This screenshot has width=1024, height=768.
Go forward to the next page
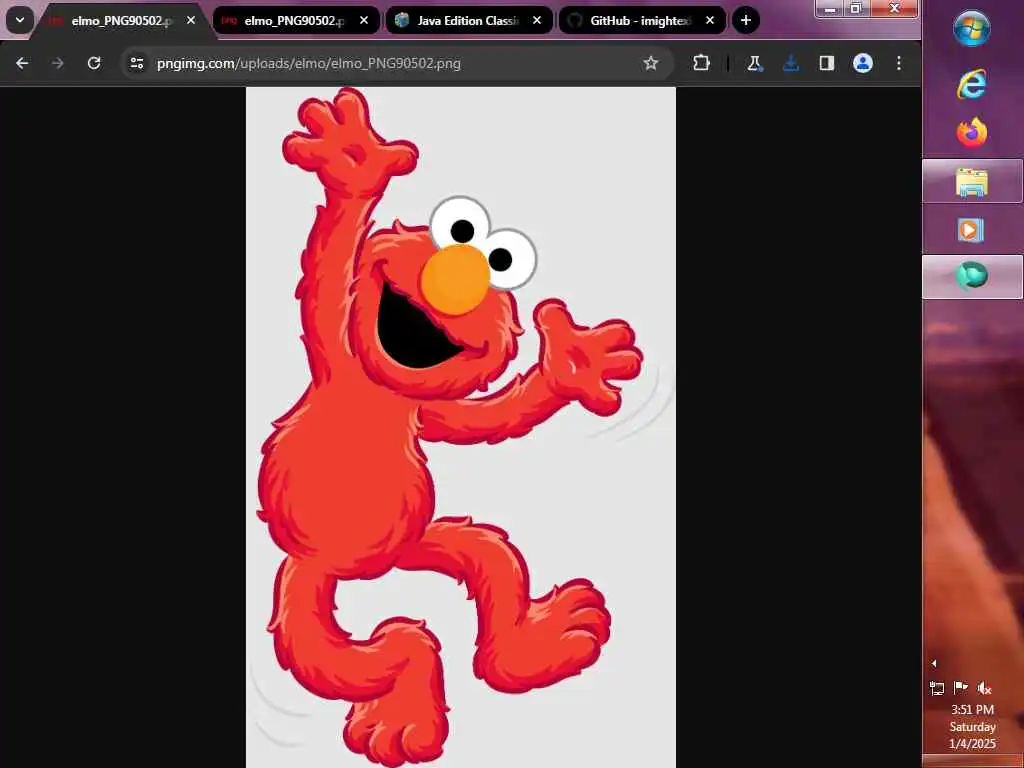[x=58, y=63]
